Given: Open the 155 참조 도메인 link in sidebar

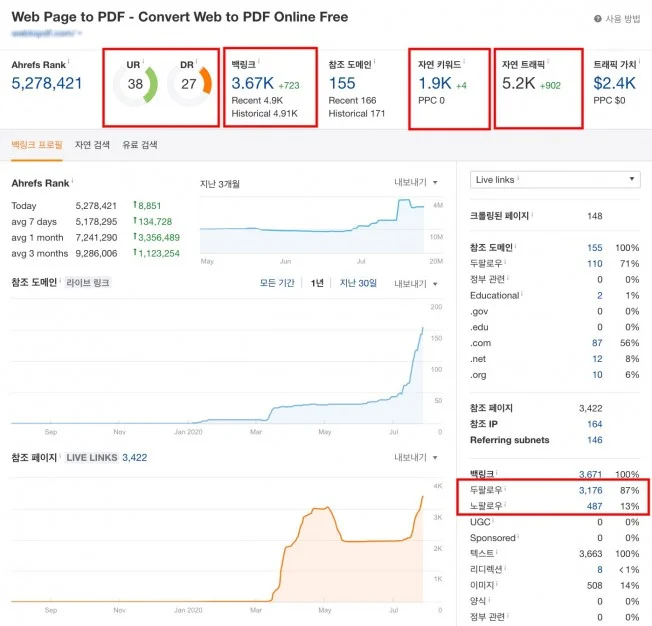Looking at the screenshot, I should 595,247.
